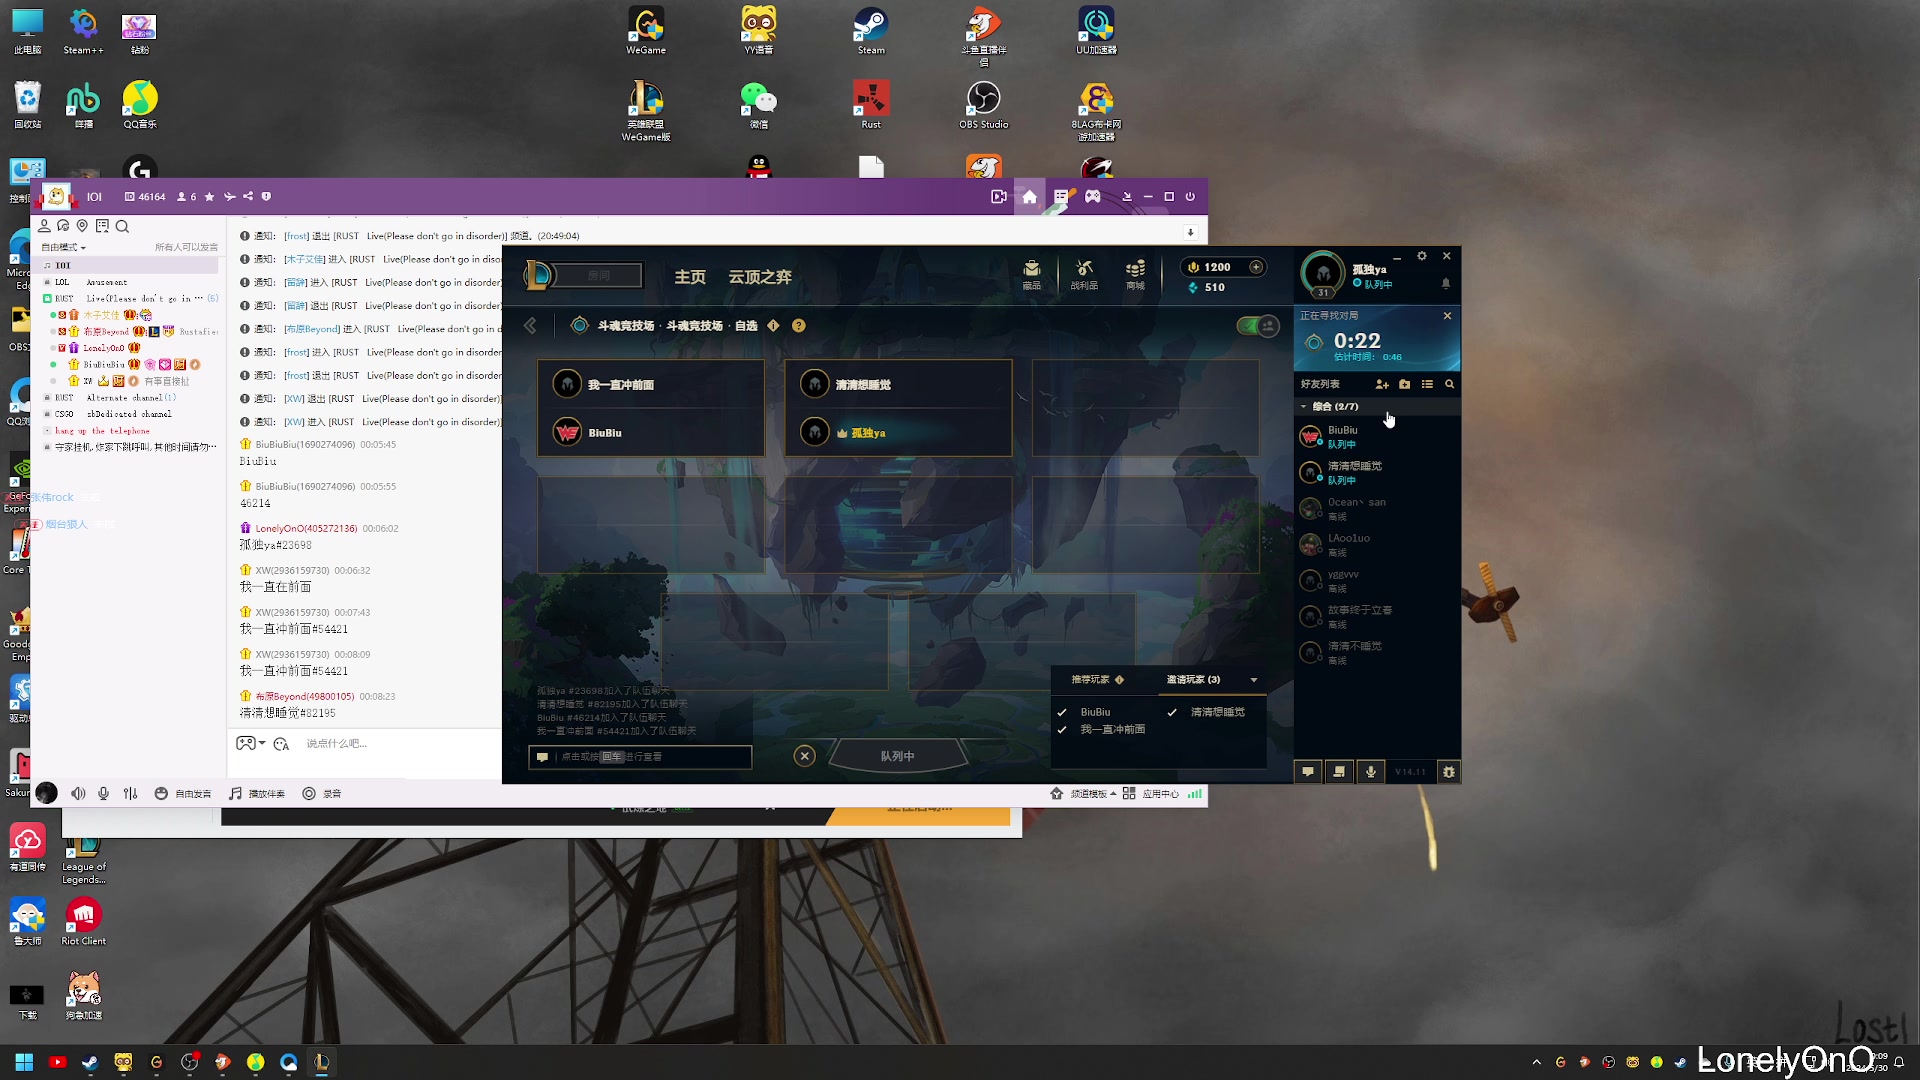Viewport: 1920px width, 1080px height.
Task: Open the League client settings gear at top
Action: point(1422,256)
